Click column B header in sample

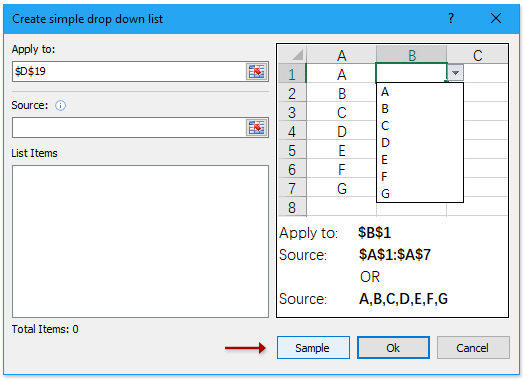411,55
